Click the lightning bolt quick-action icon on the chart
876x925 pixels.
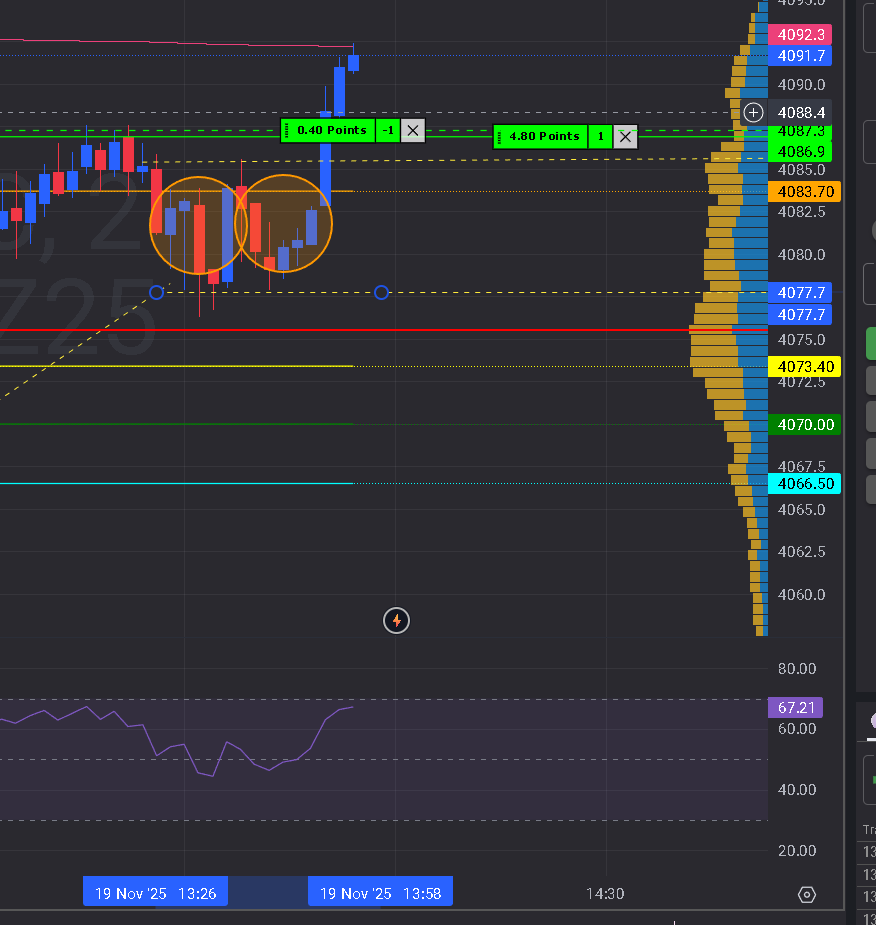(x=396, y=620)
